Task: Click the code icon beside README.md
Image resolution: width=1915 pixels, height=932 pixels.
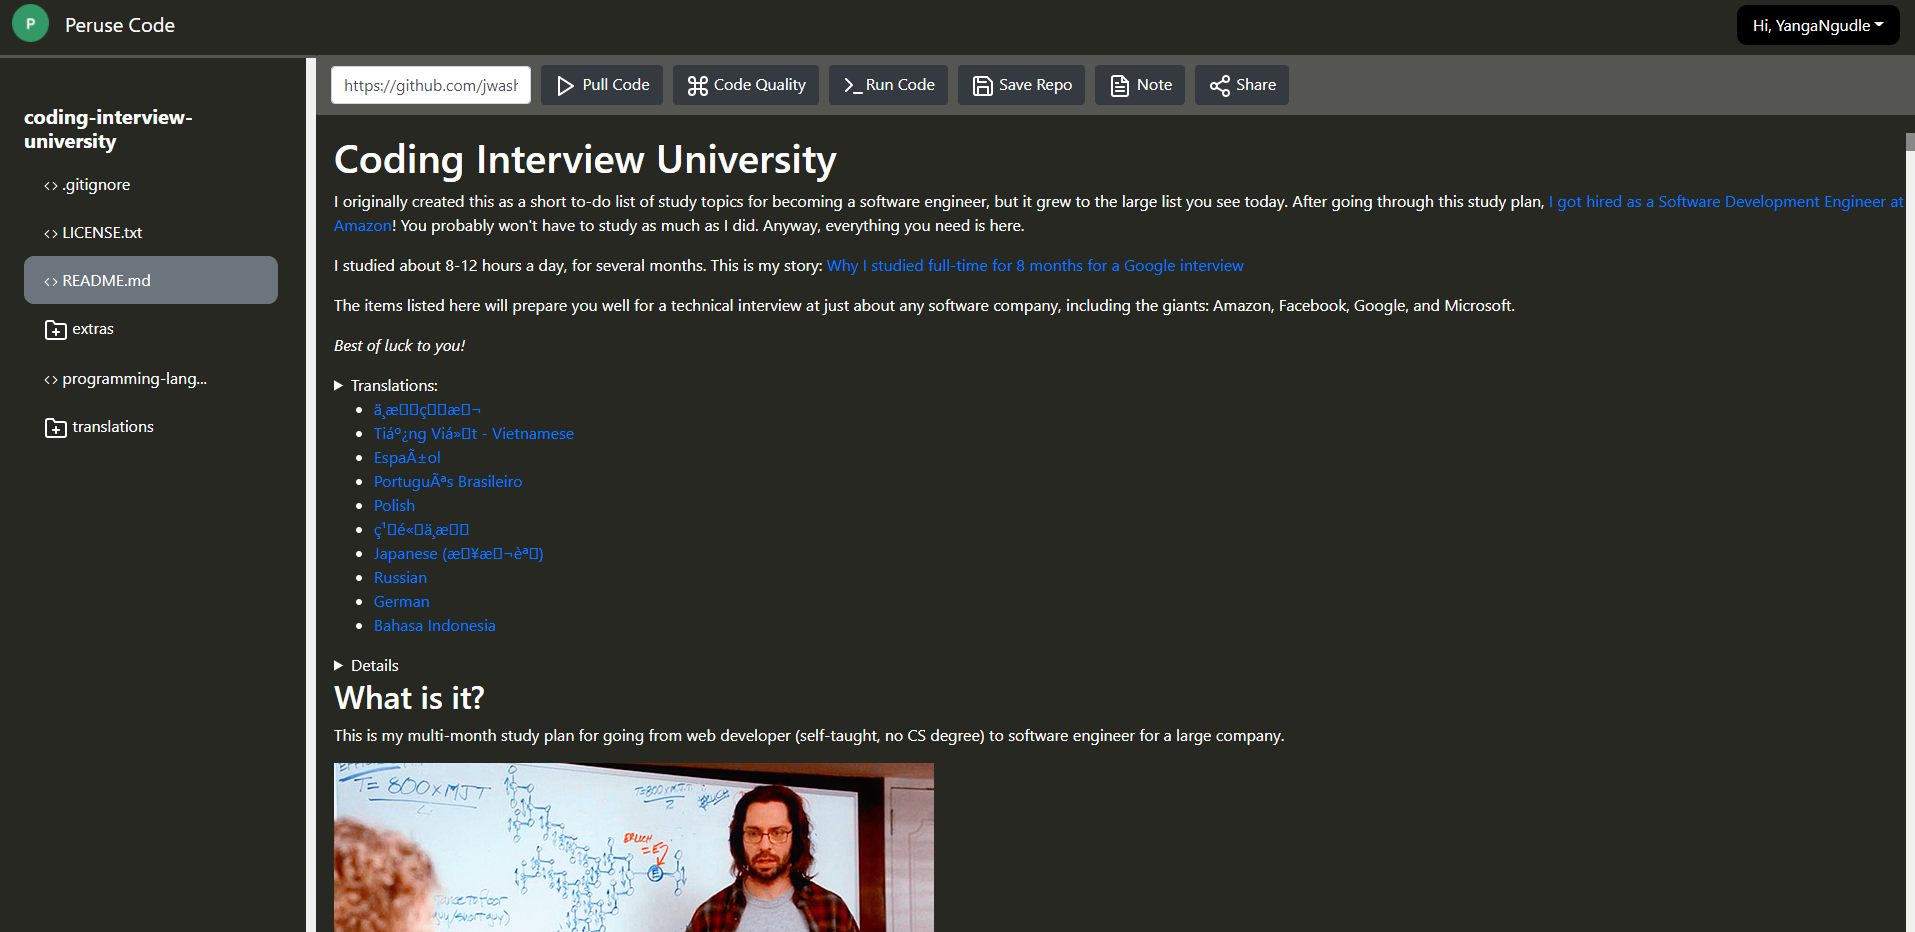Action: (51, 282)
